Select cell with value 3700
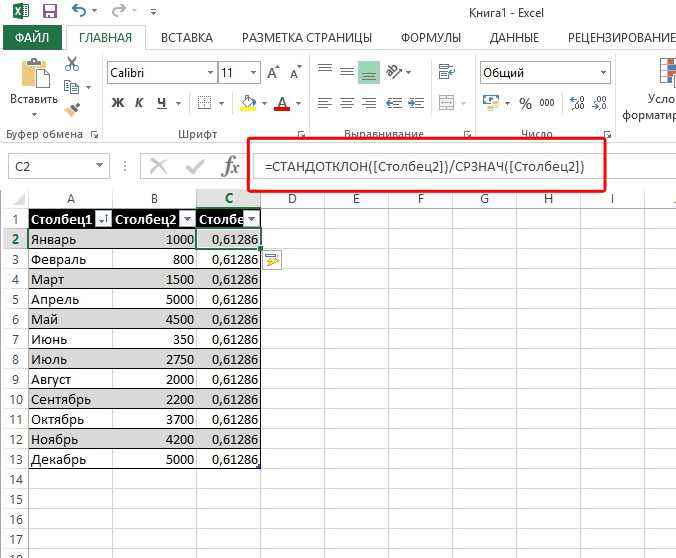 pos(154,419)
